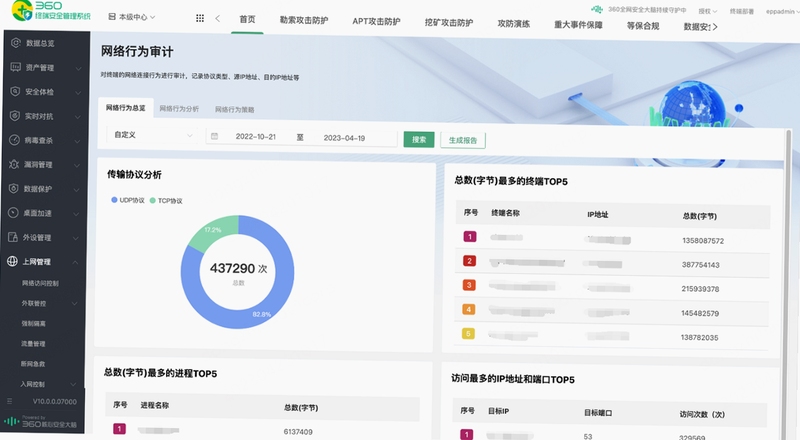Viewport: 800px width, 440px height.
Task: Click the 病毒查杀 icon in sidebar
Action: pos(14,140)
